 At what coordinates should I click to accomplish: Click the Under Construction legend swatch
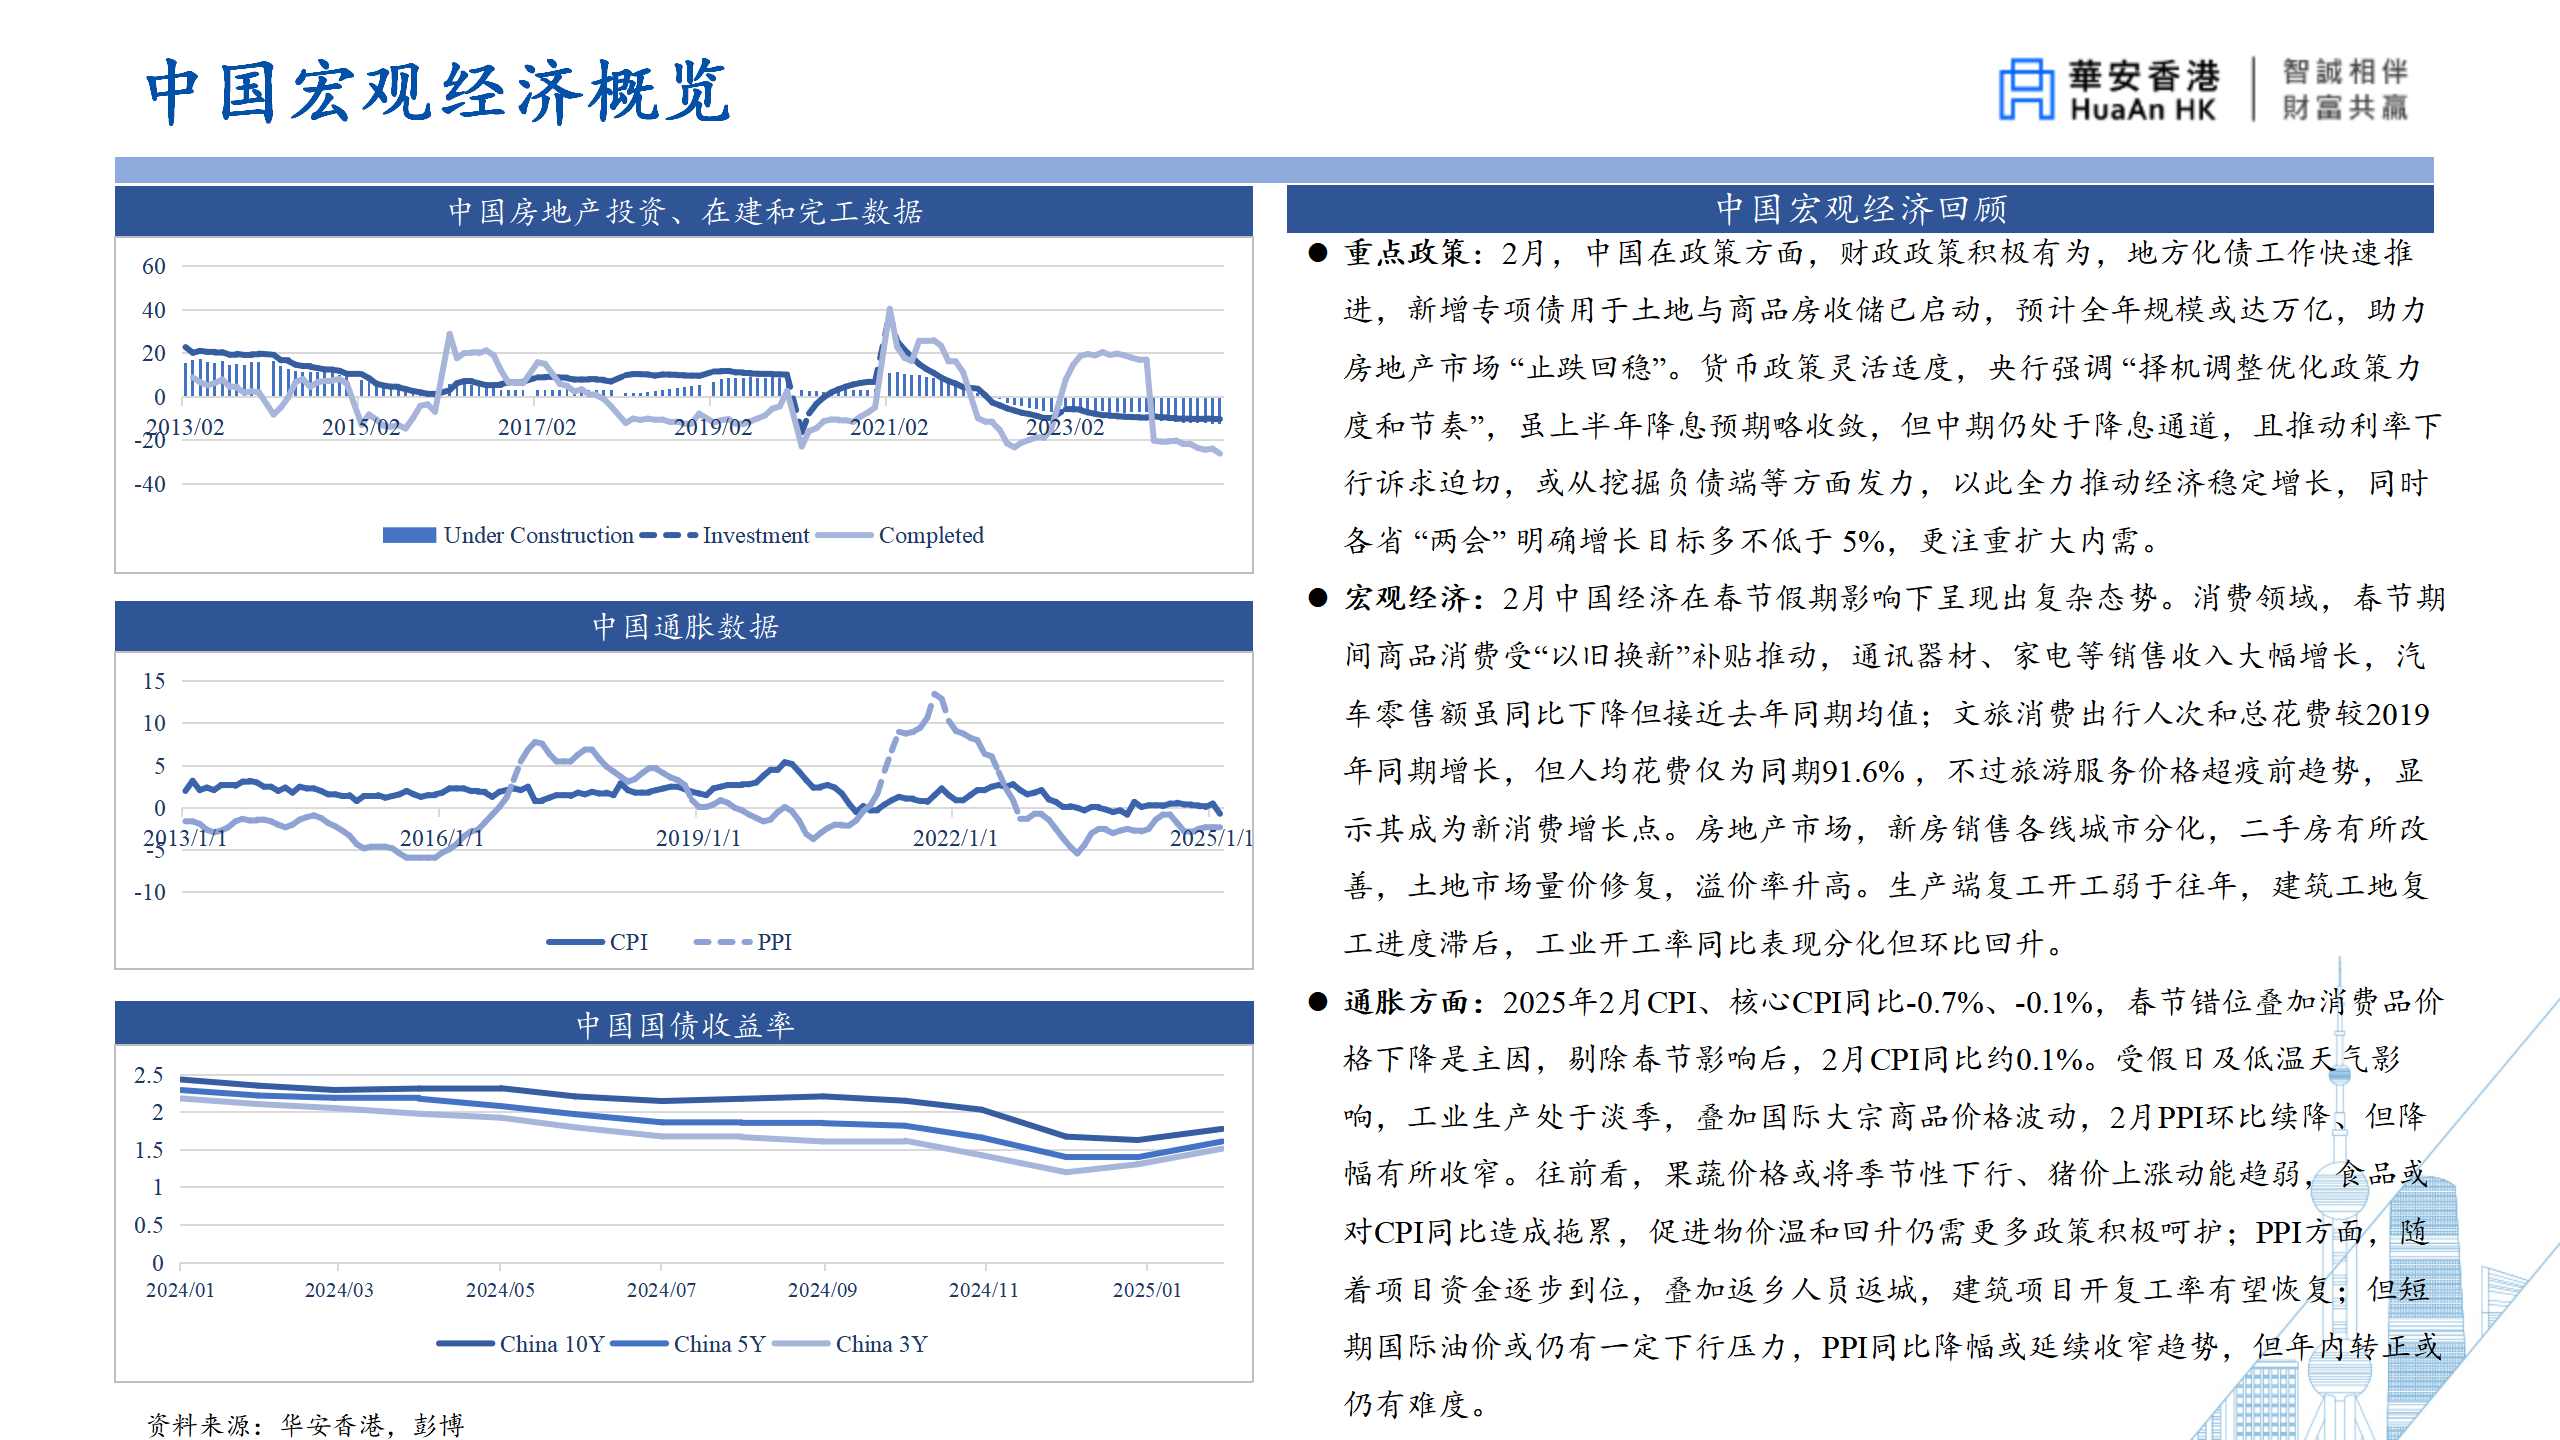pos(409,535)
